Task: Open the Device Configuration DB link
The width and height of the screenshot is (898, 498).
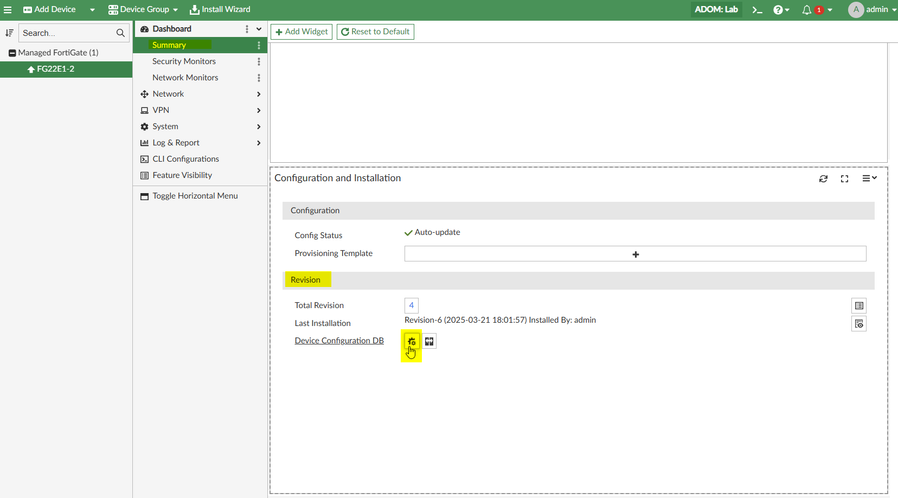Action: click(339, 341)
